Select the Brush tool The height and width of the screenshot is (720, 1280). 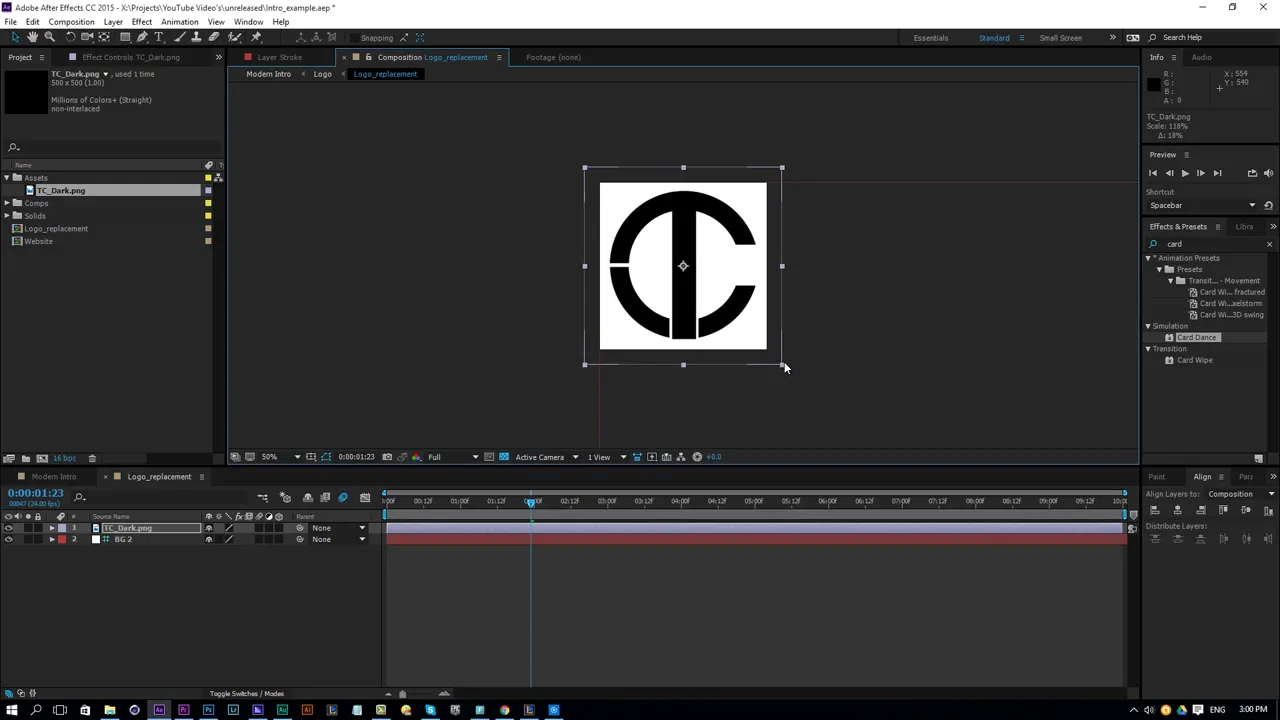pos(180,37)
